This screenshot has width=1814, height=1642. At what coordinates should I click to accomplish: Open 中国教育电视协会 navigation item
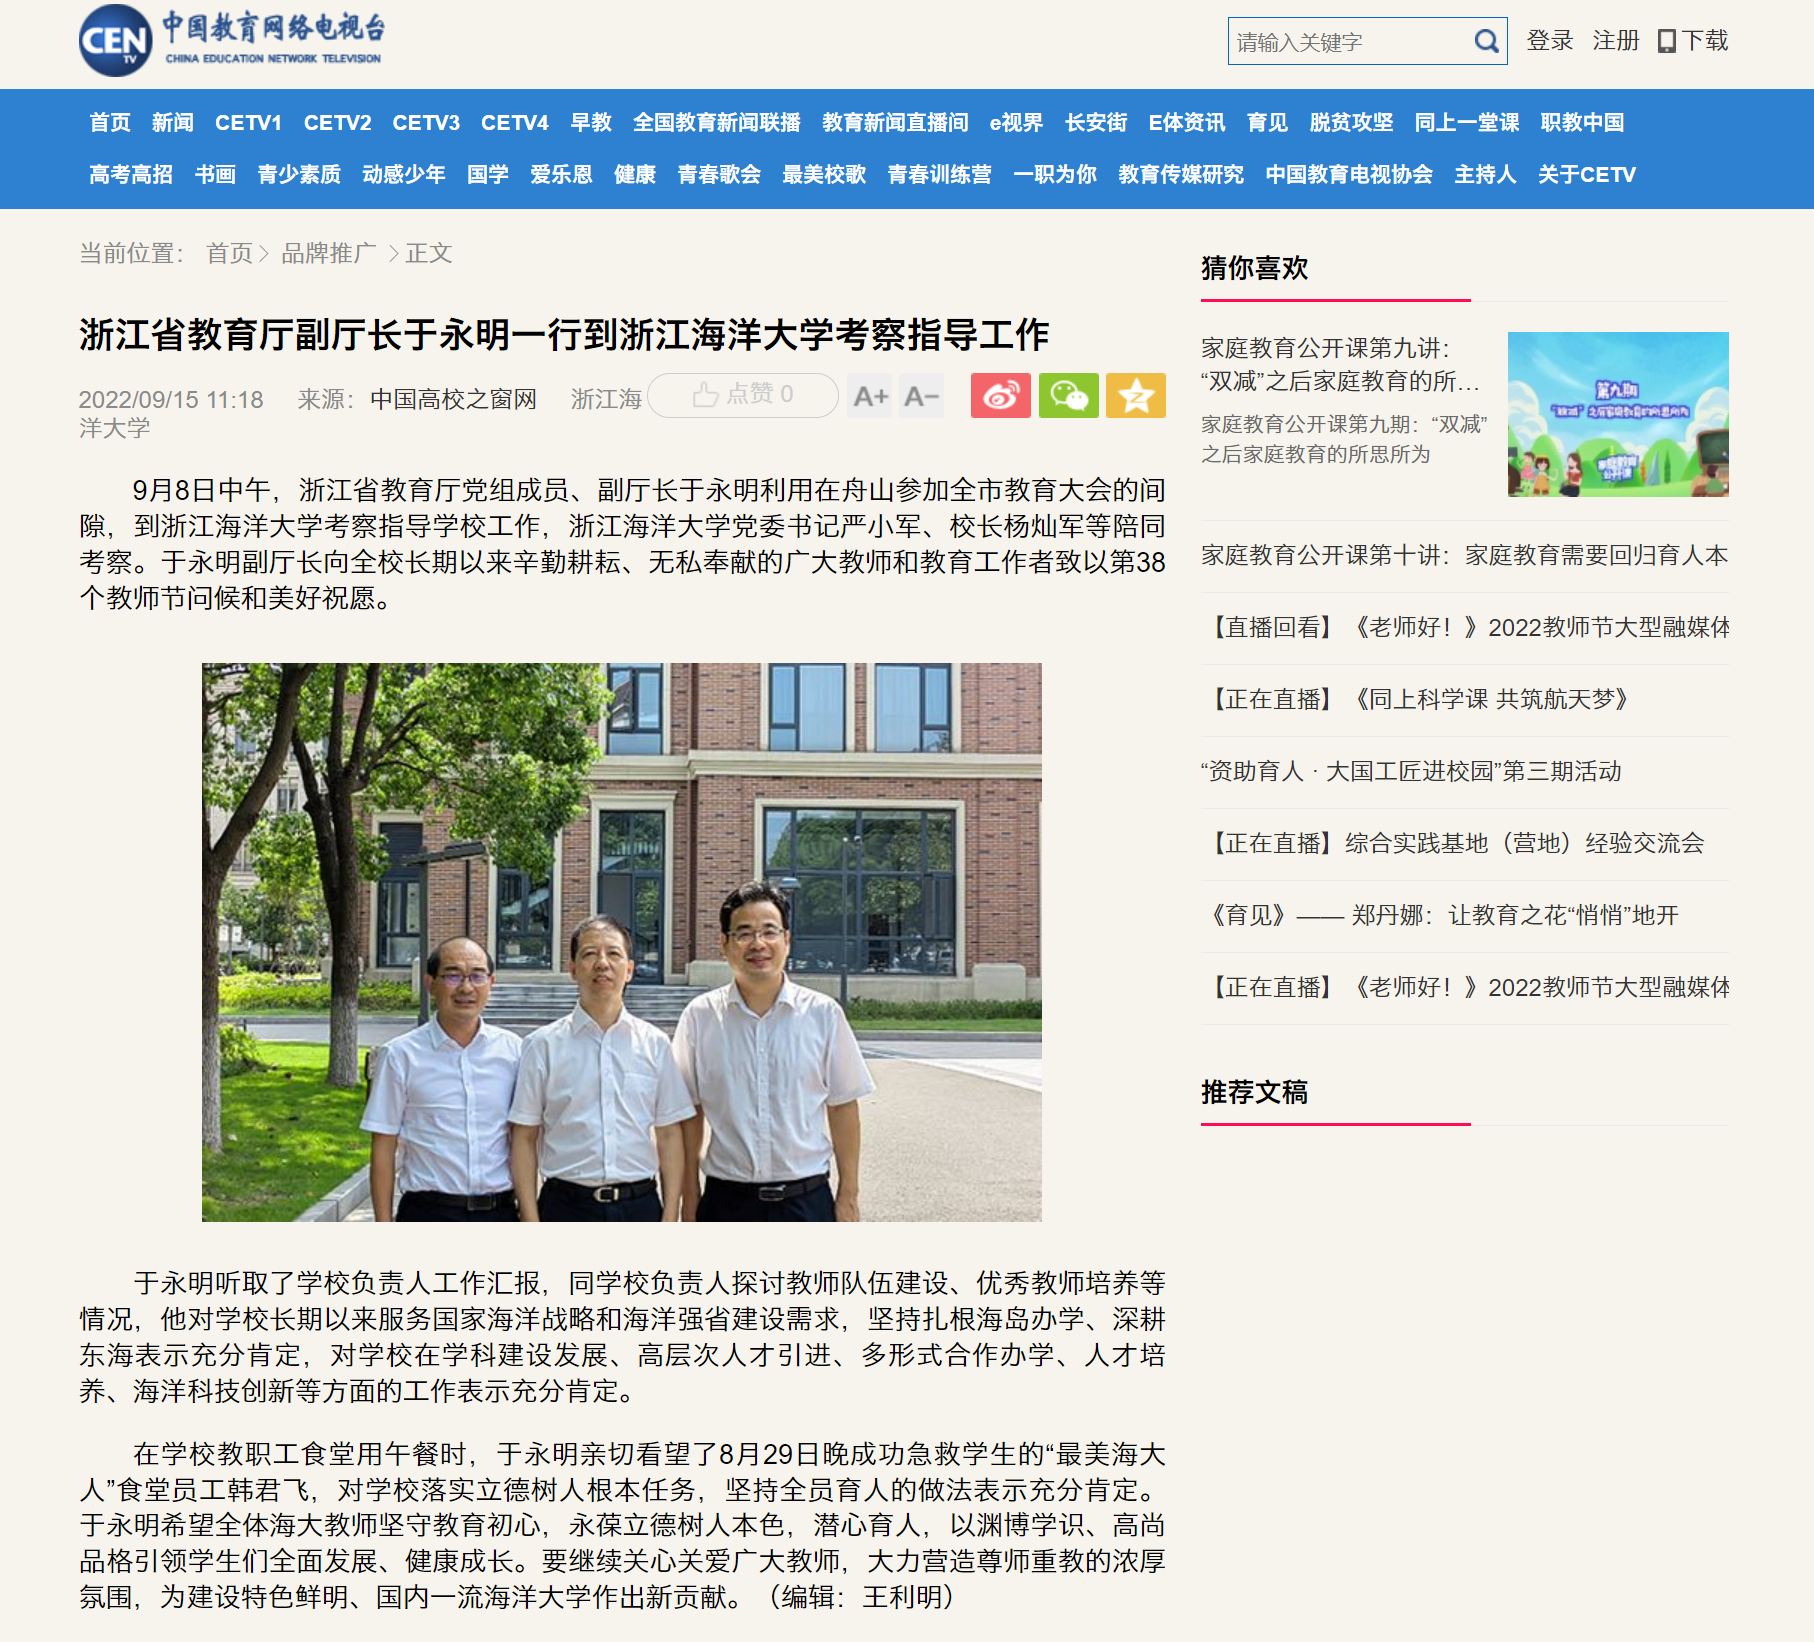(1349, 174)
